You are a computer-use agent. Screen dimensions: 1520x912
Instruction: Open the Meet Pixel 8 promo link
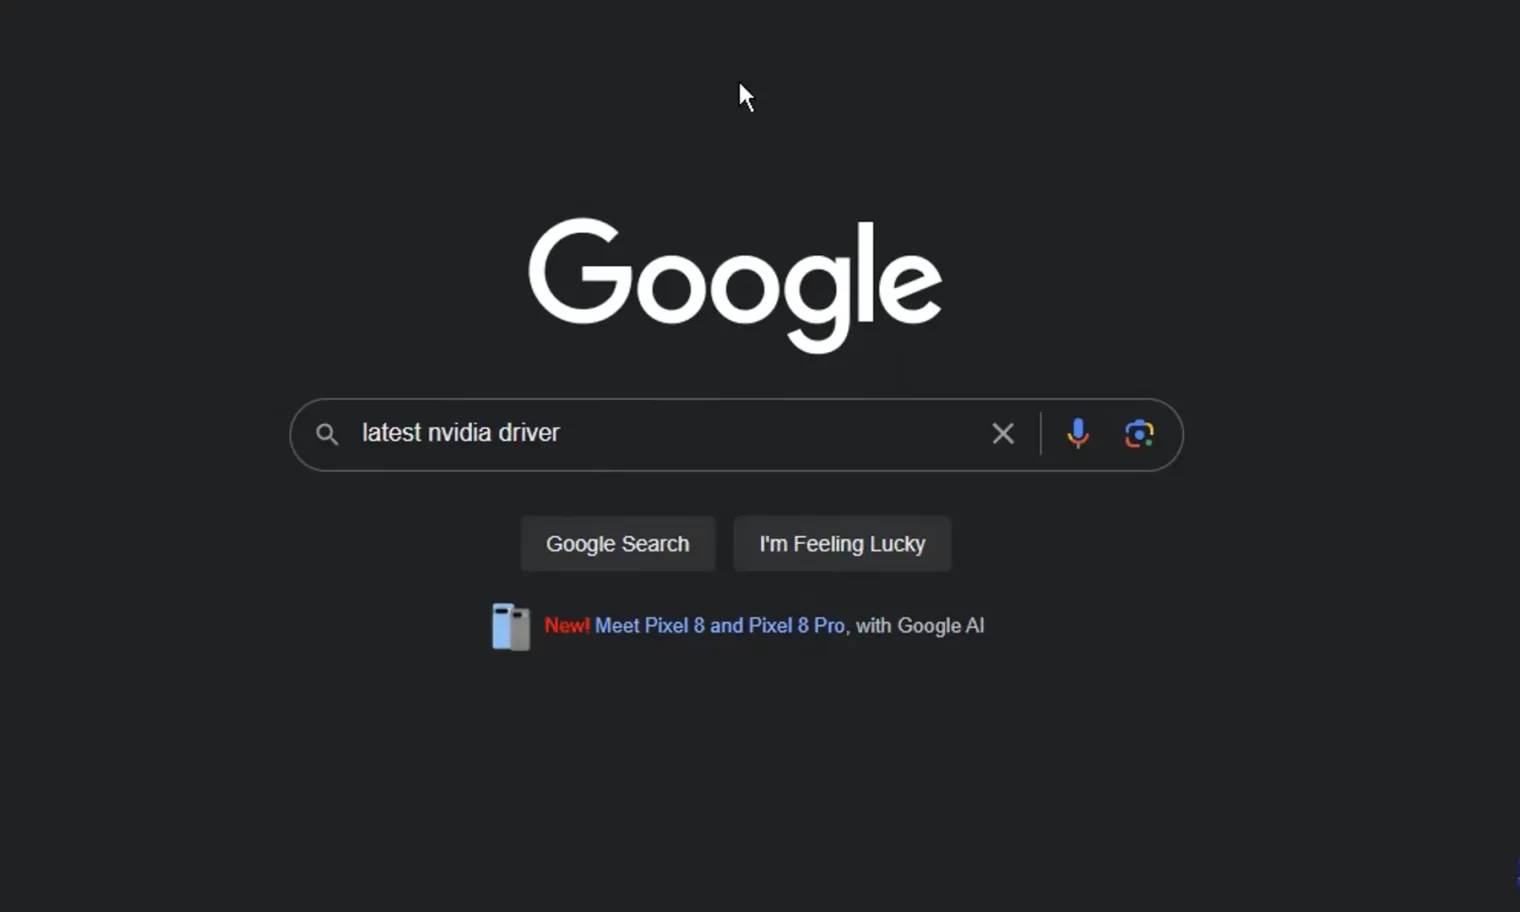720,626
